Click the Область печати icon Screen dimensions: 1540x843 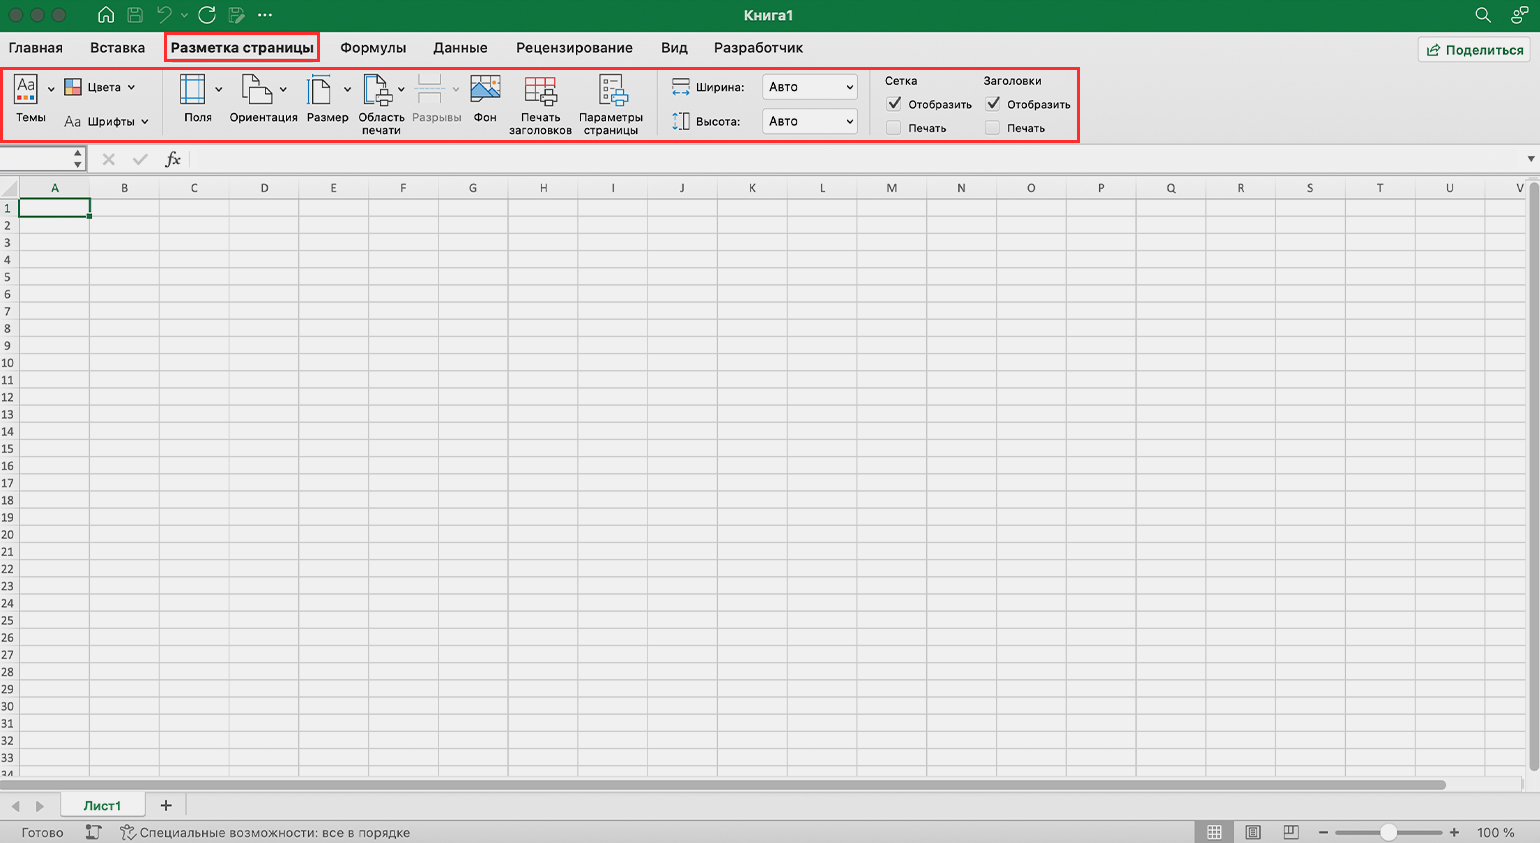pos(377,90)
